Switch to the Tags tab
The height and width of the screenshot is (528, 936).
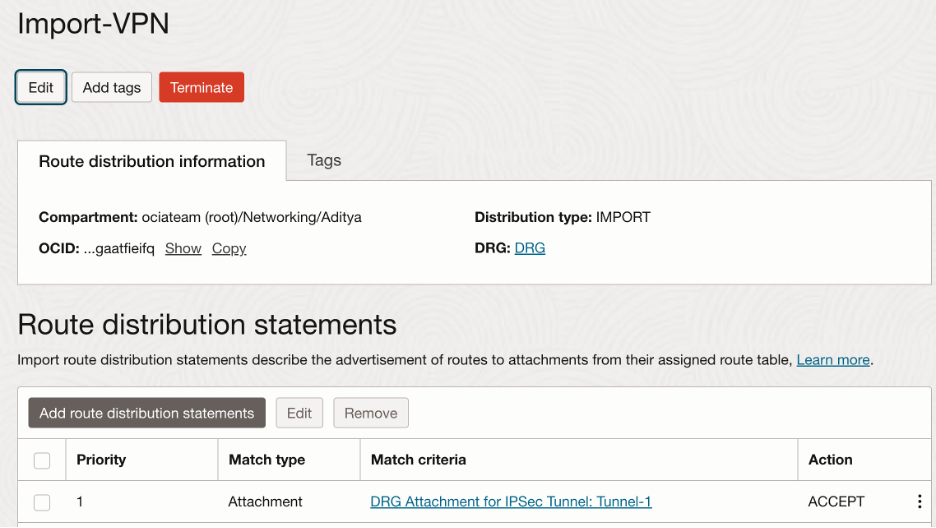point(324,160)
